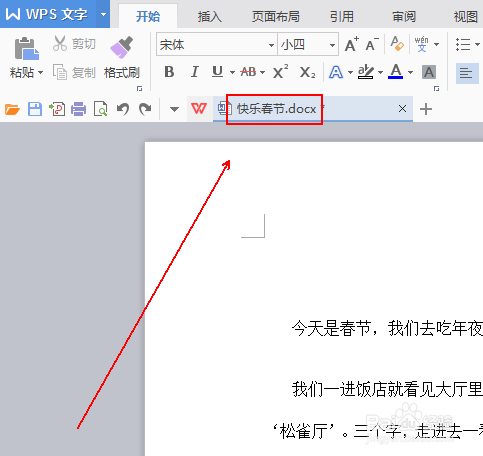Screen dimensions: 483x456
Task: Expand the font color dropdown arrow
Action: click(x=410, y=72)
